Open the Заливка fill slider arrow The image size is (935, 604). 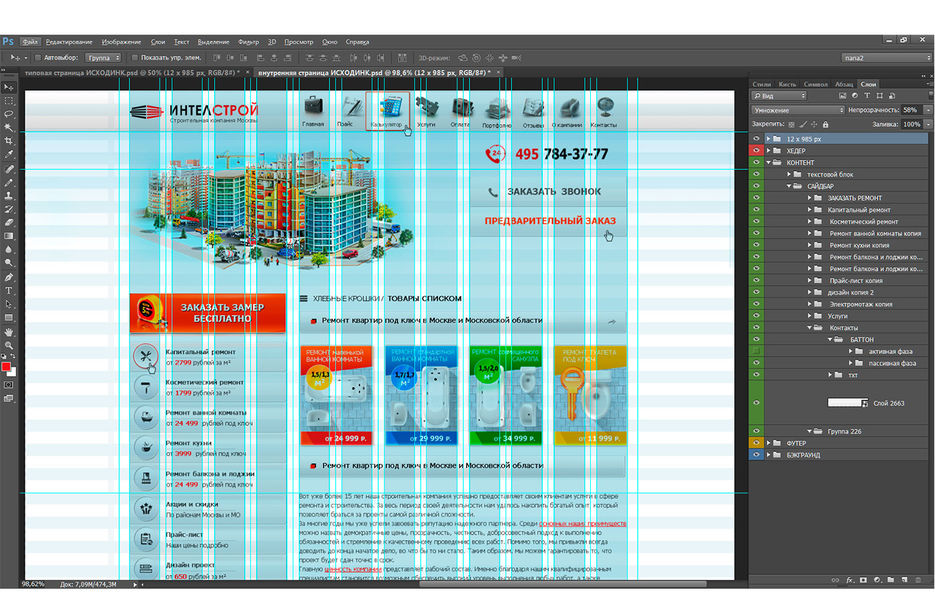[928, 125]
